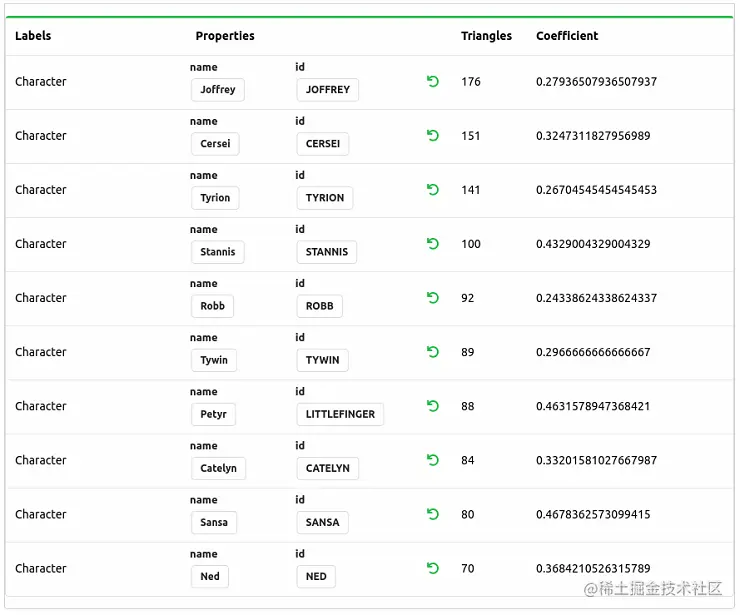
Task: Click the green refresh icon in Petyr row
Action: (x=432, y=406)
